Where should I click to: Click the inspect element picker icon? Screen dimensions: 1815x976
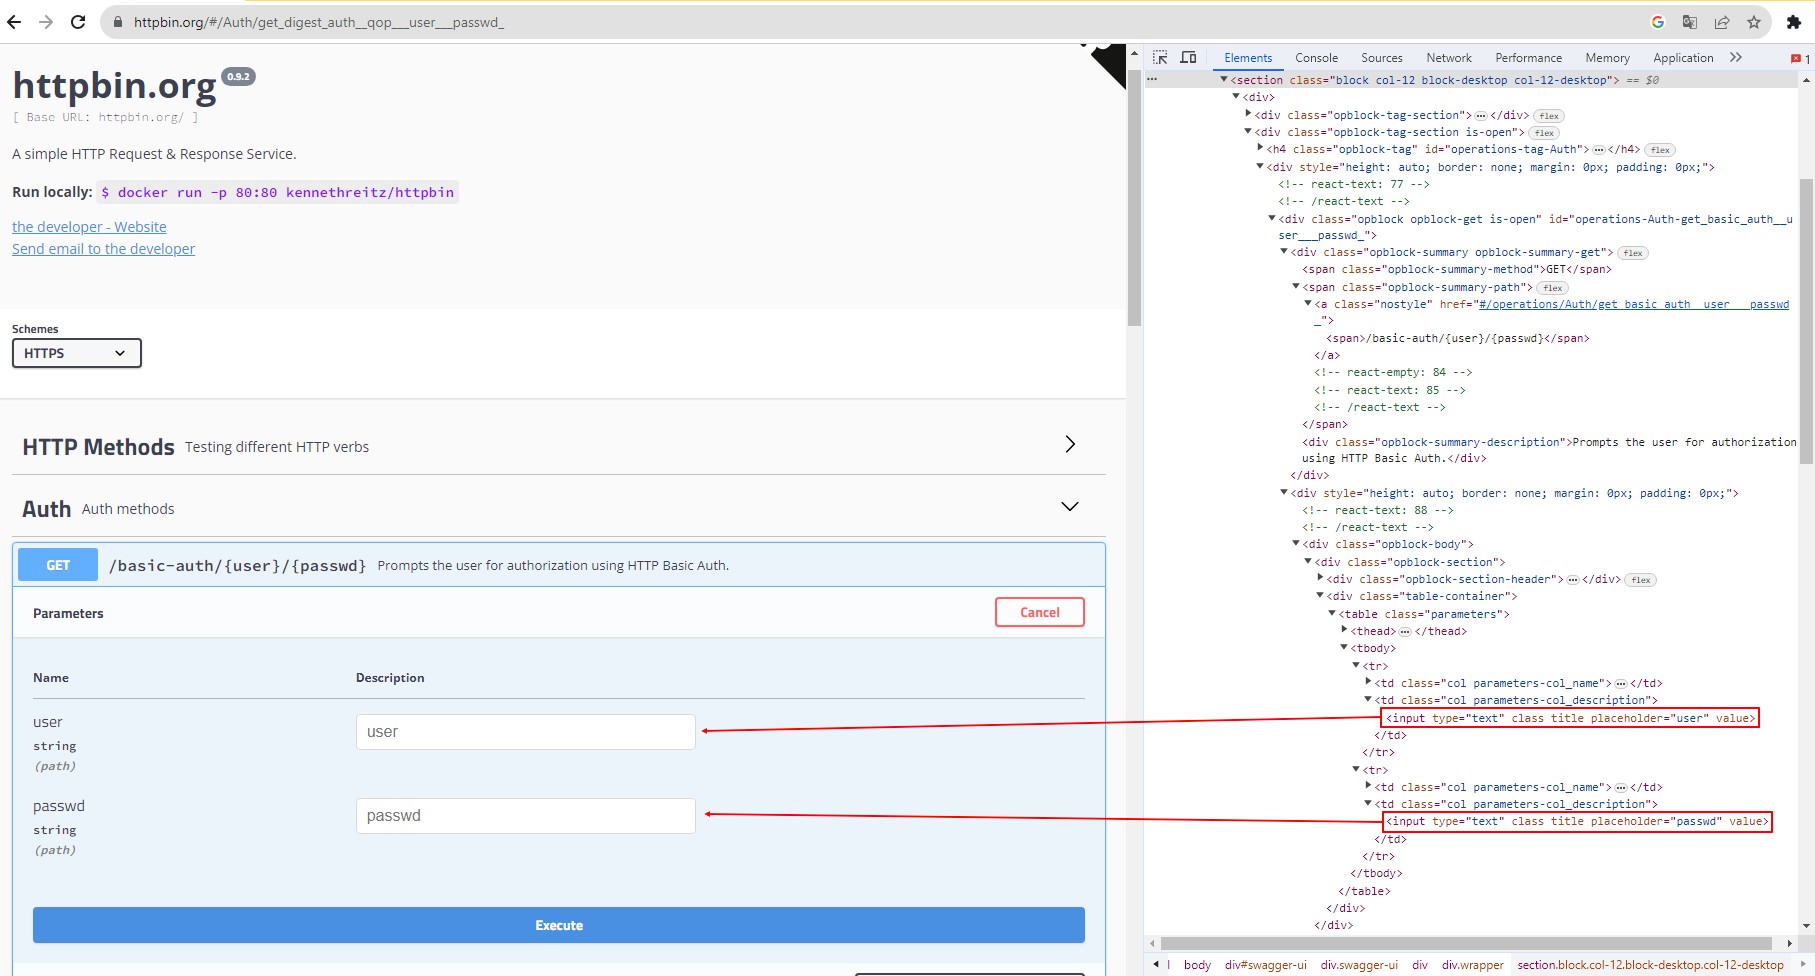pos(1160,58)
